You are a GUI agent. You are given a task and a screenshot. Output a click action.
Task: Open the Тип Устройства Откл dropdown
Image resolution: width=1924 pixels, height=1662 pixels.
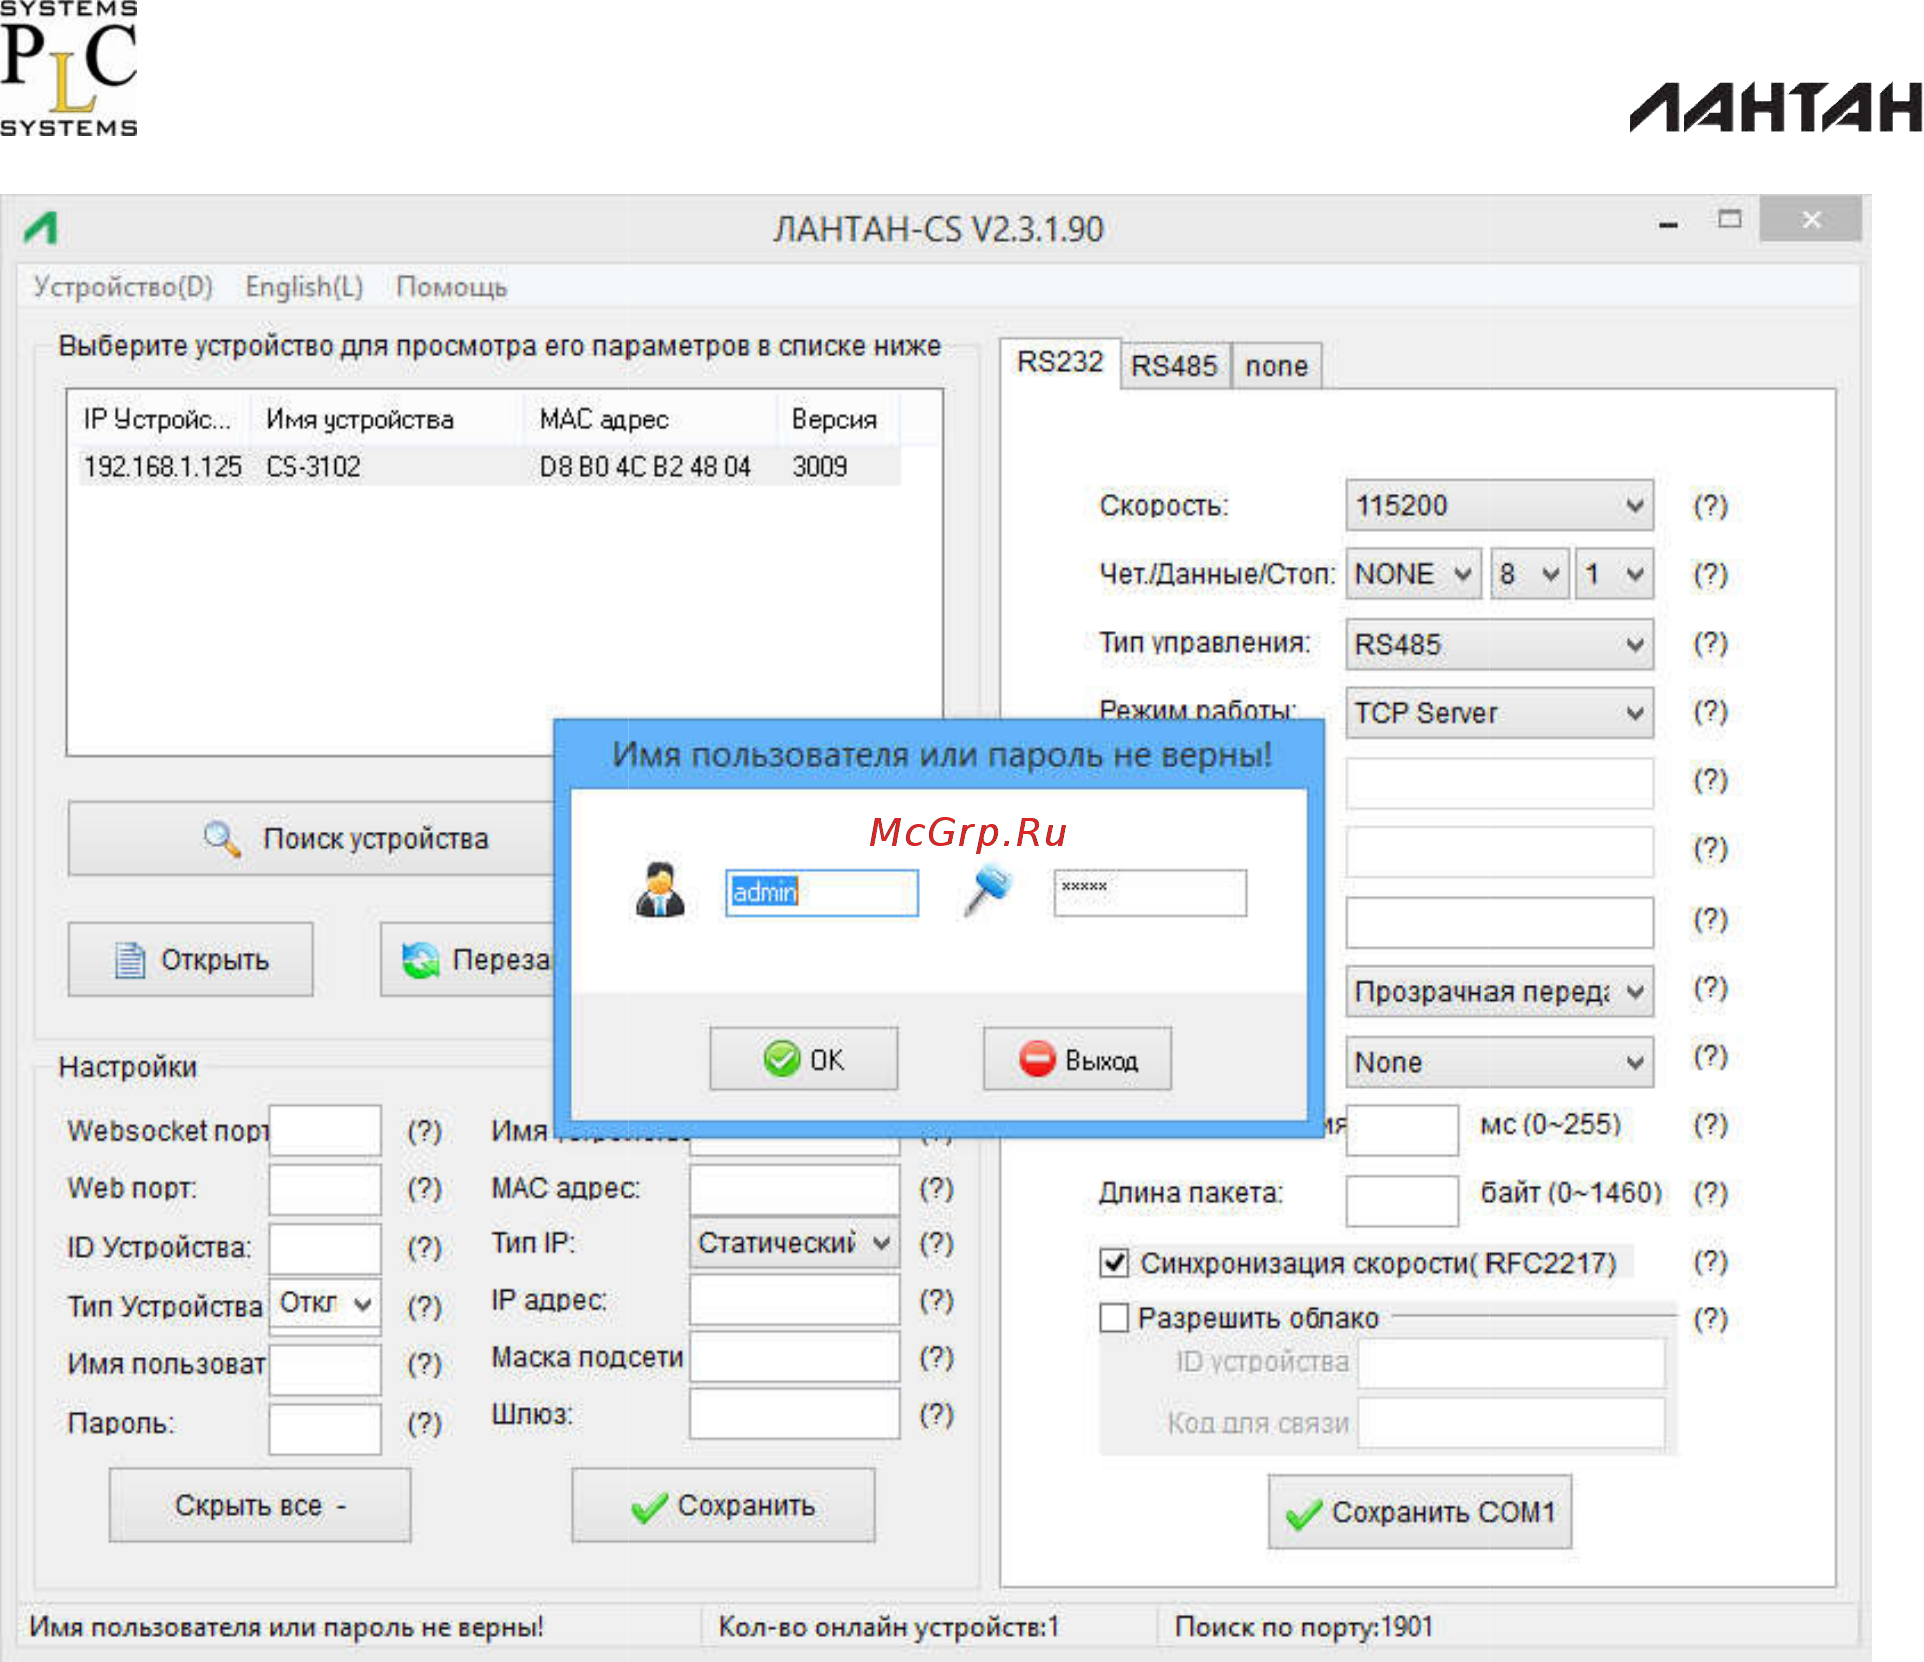(325, 1303)
